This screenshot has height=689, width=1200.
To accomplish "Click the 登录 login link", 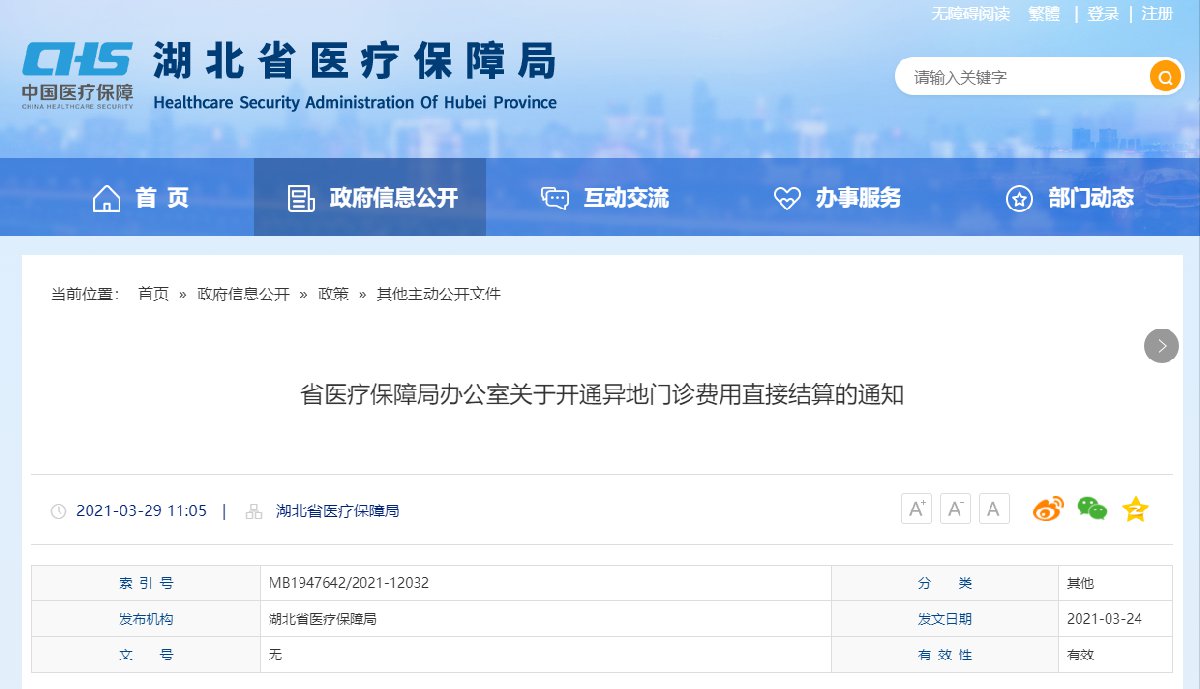I will pyautogui.click(x=1103, y=14).
